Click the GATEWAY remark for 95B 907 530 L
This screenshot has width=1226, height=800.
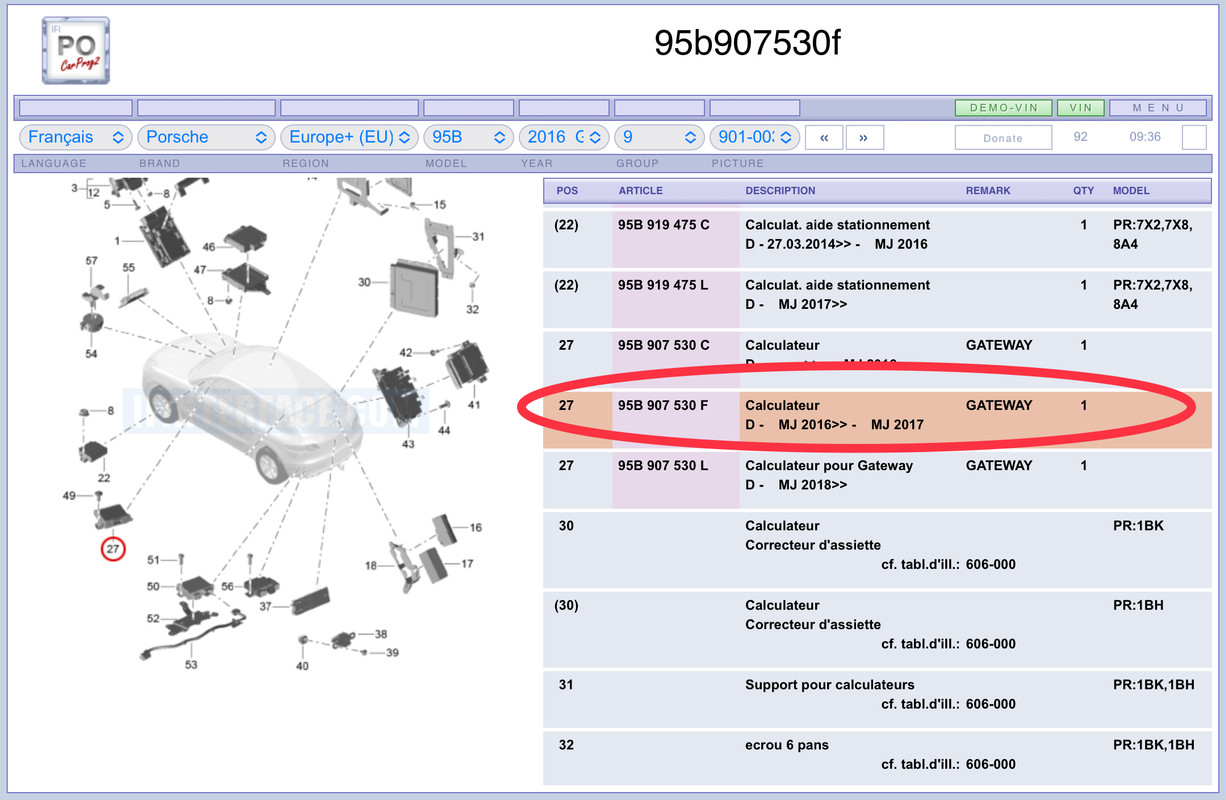pyautogui.click(x=999, y=465)
